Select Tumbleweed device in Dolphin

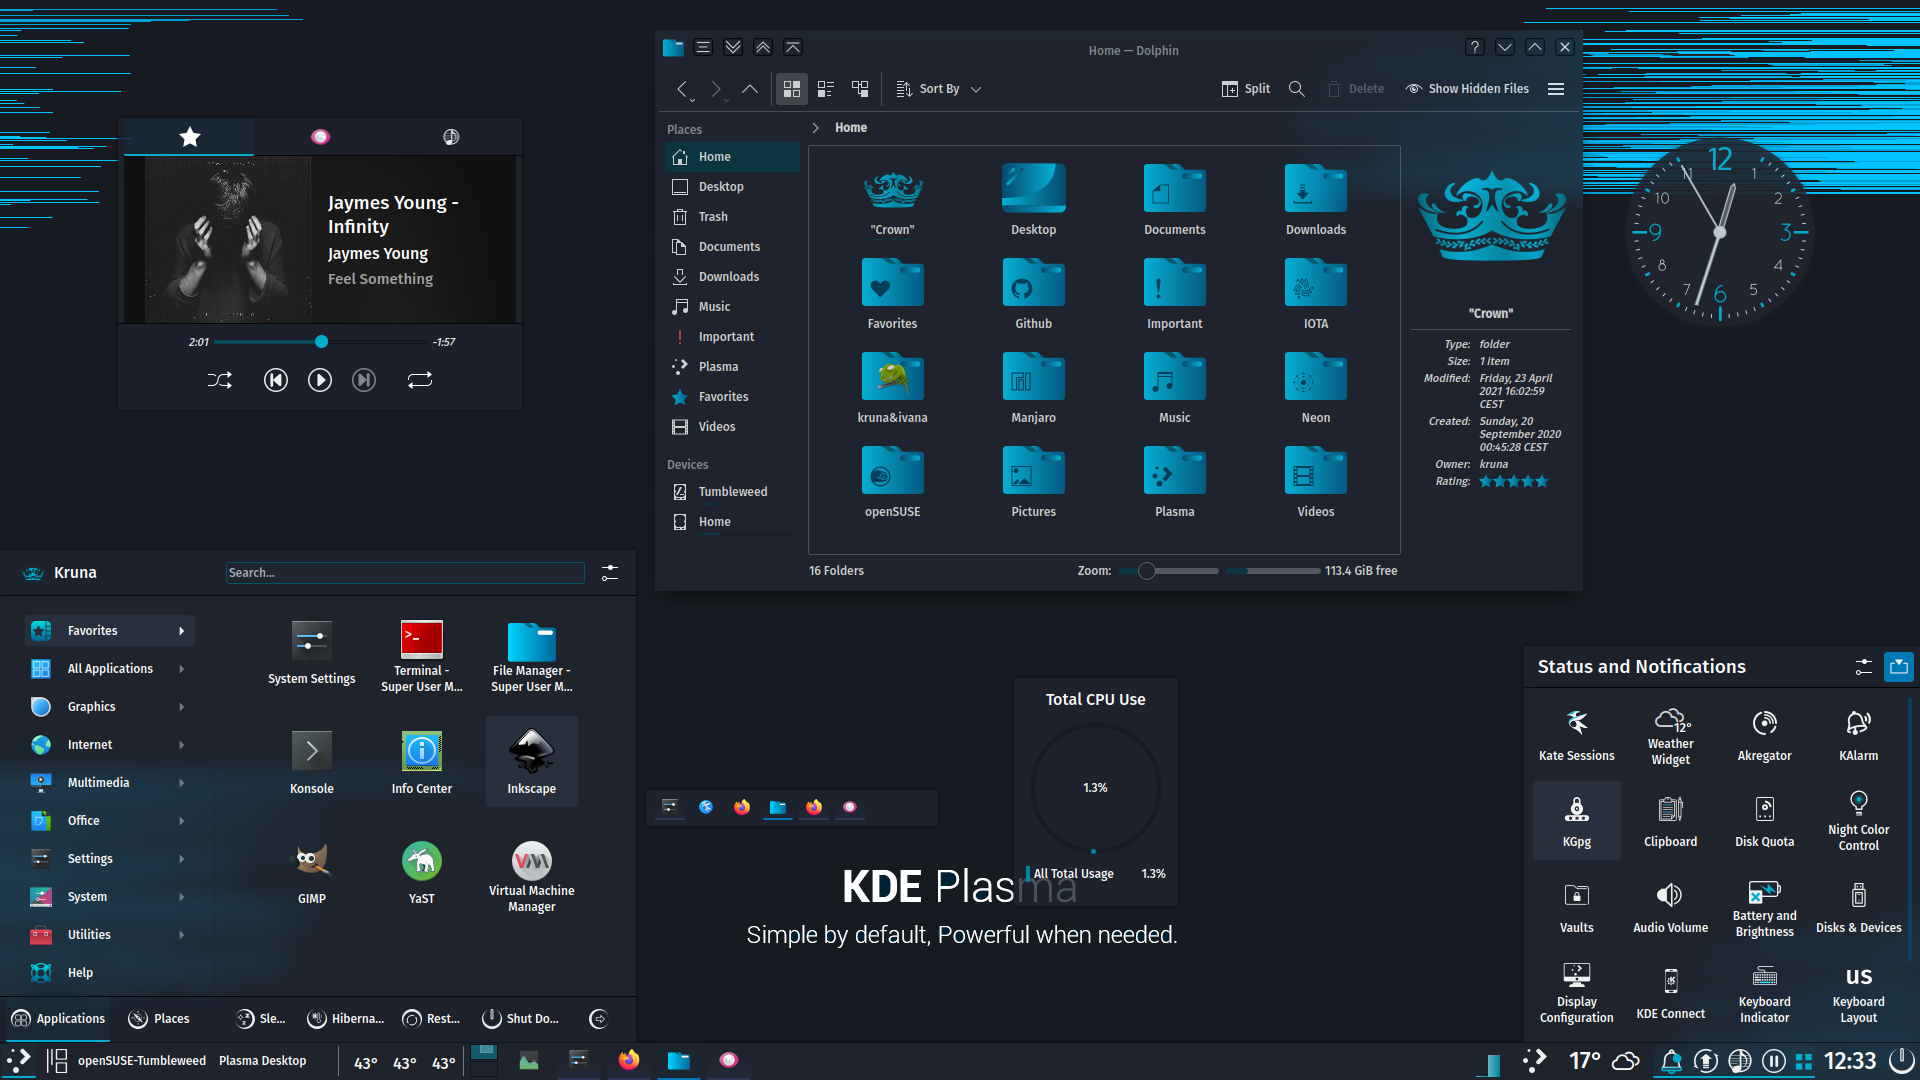click(731, 492)
